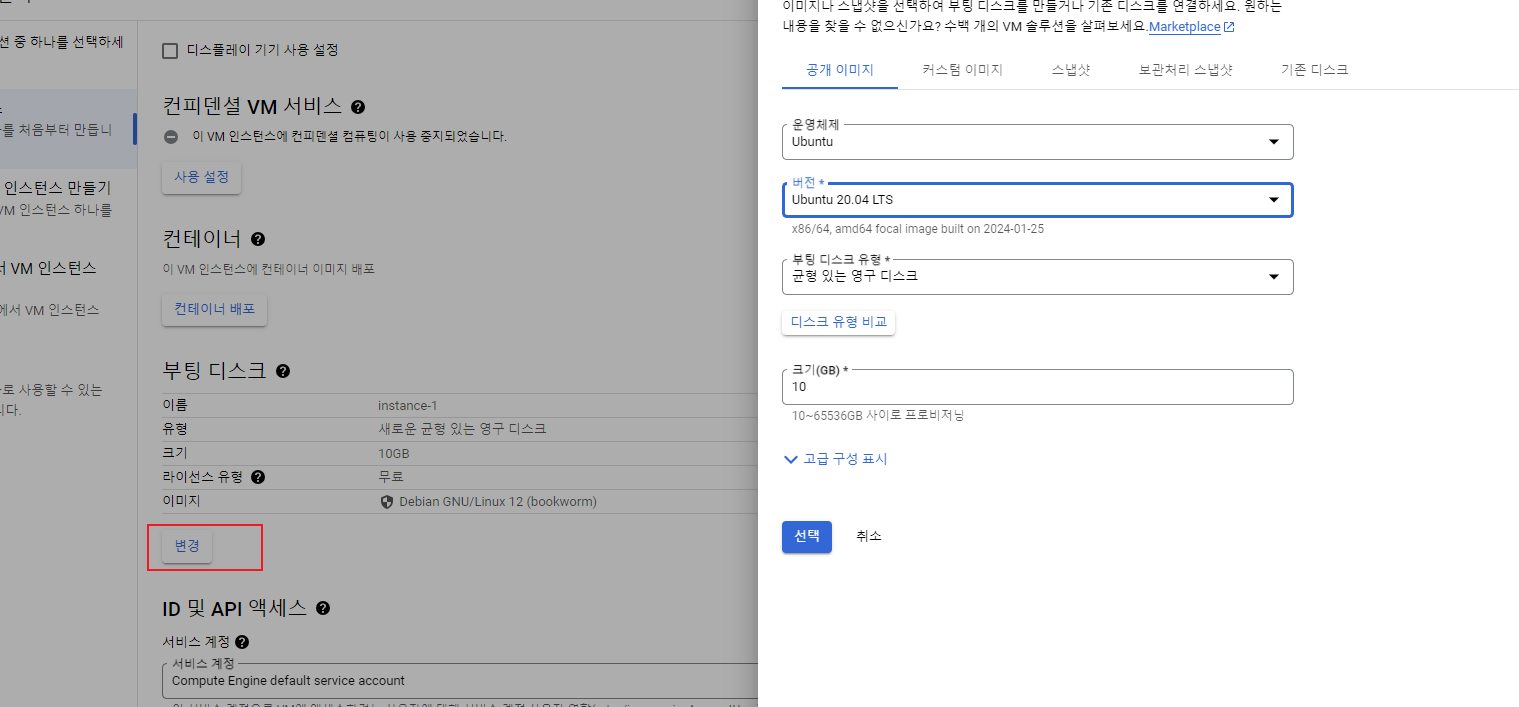
Task: Switch to the 스냅샷 tab
Action: click(1071, 70)
